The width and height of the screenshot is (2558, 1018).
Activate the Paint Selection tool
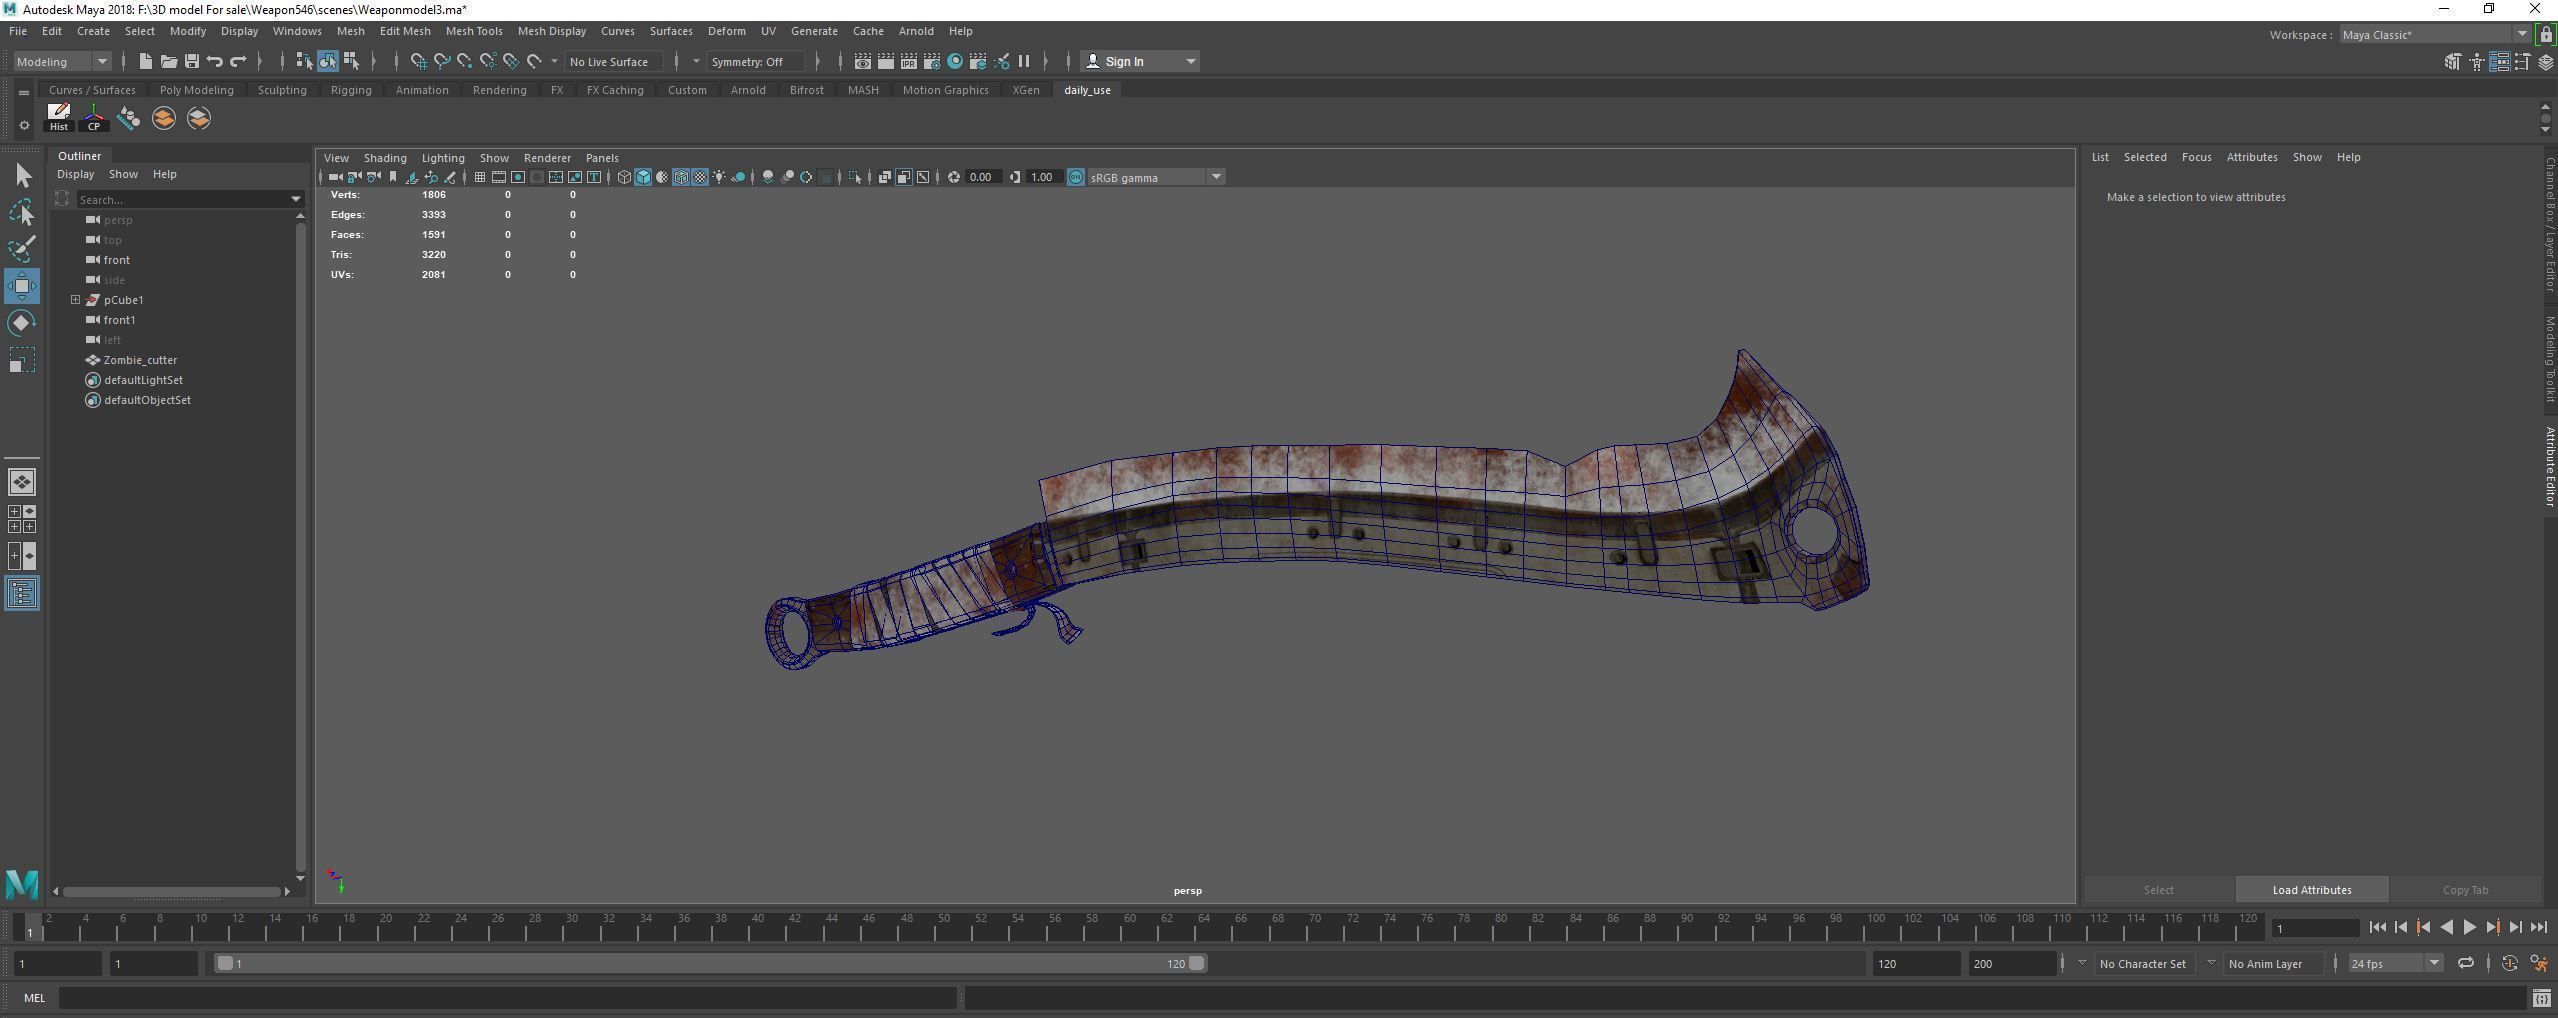click(x=22, y=248)
